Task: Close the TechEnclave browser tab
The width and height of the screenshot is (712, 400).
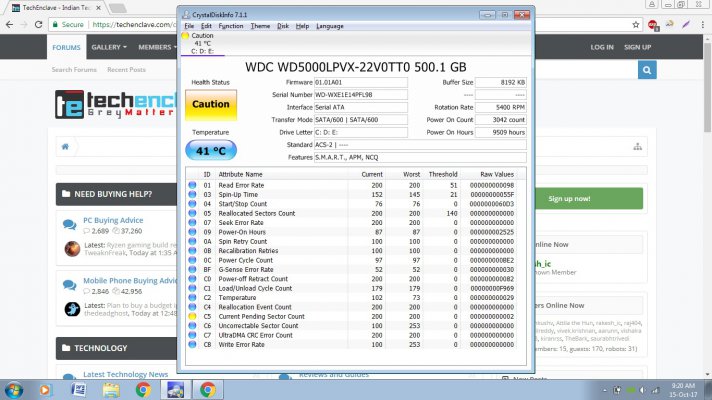Action: coord(98,8)
